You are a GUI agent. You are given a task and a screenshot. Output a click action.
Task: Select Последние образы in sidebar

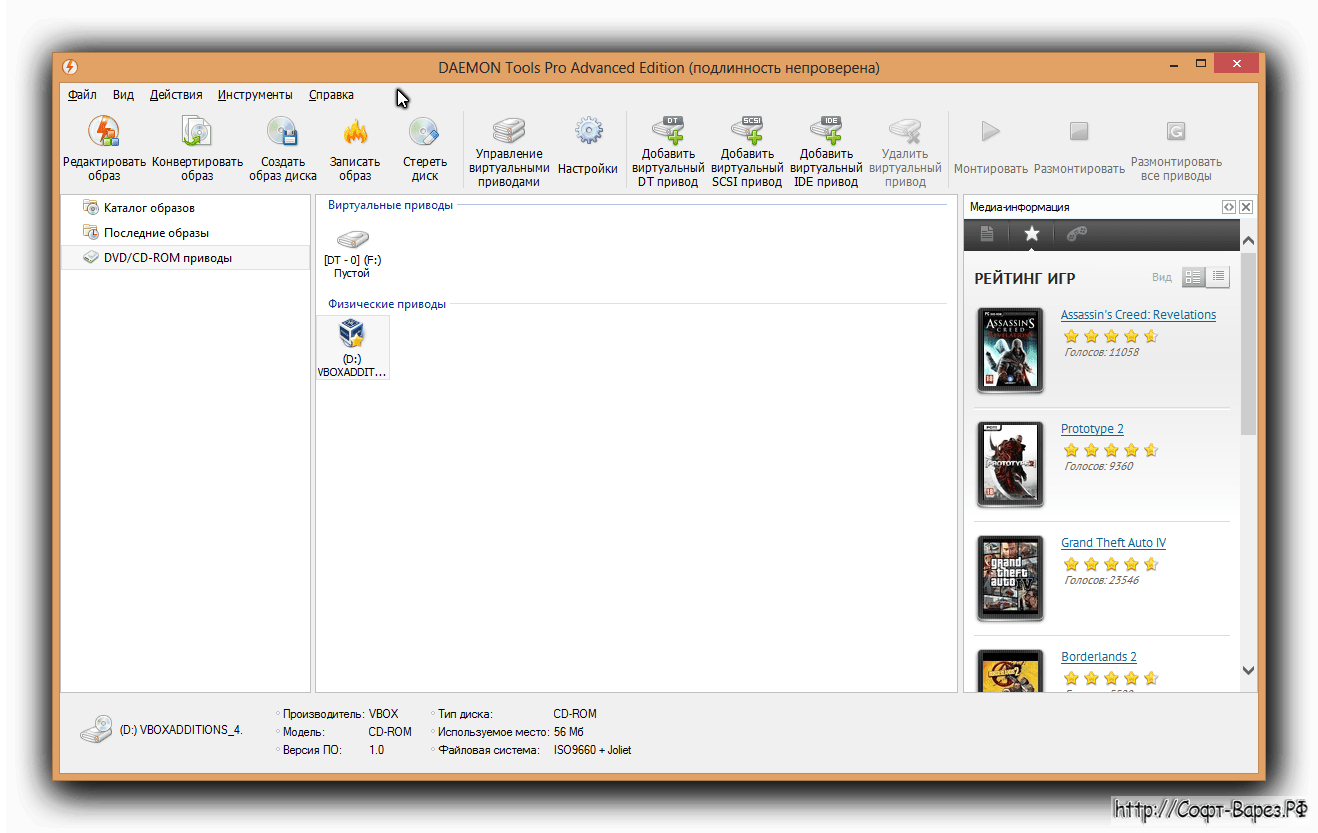click(186, 233)
